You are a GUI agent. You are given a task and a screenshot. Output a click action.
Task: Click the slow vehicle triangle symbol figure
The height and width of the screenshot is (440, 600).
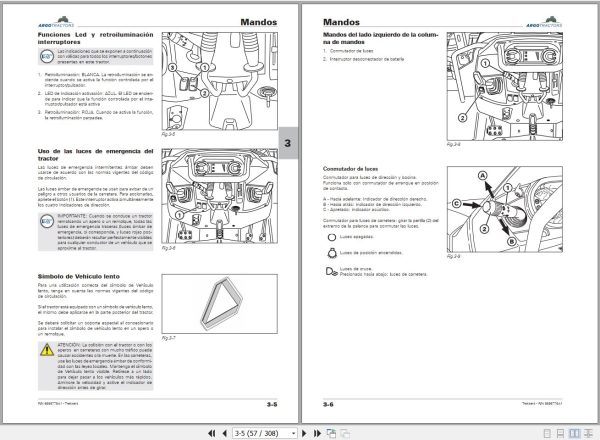(x=220, y=304)
